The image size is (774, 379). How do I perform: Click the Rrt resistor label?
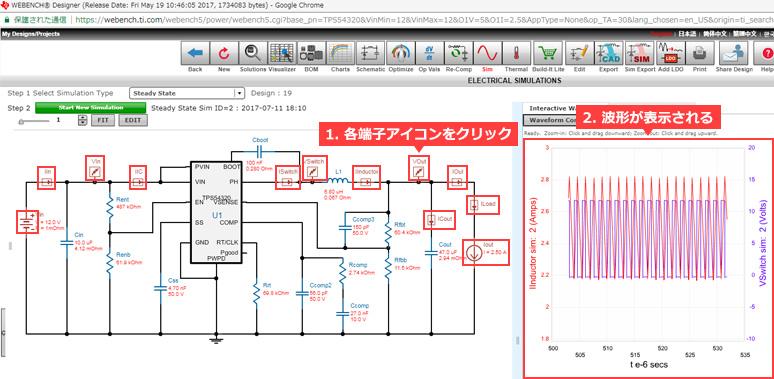tap(267, 285)
